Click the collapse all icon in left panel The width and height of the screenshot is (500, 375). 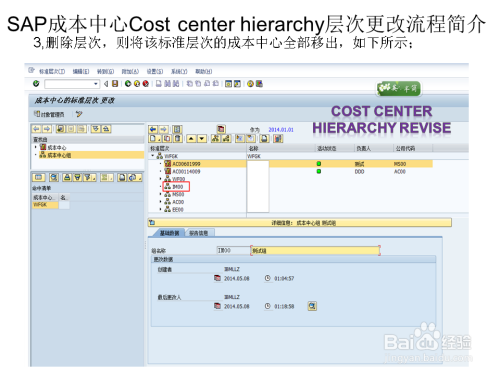point(106,129)
